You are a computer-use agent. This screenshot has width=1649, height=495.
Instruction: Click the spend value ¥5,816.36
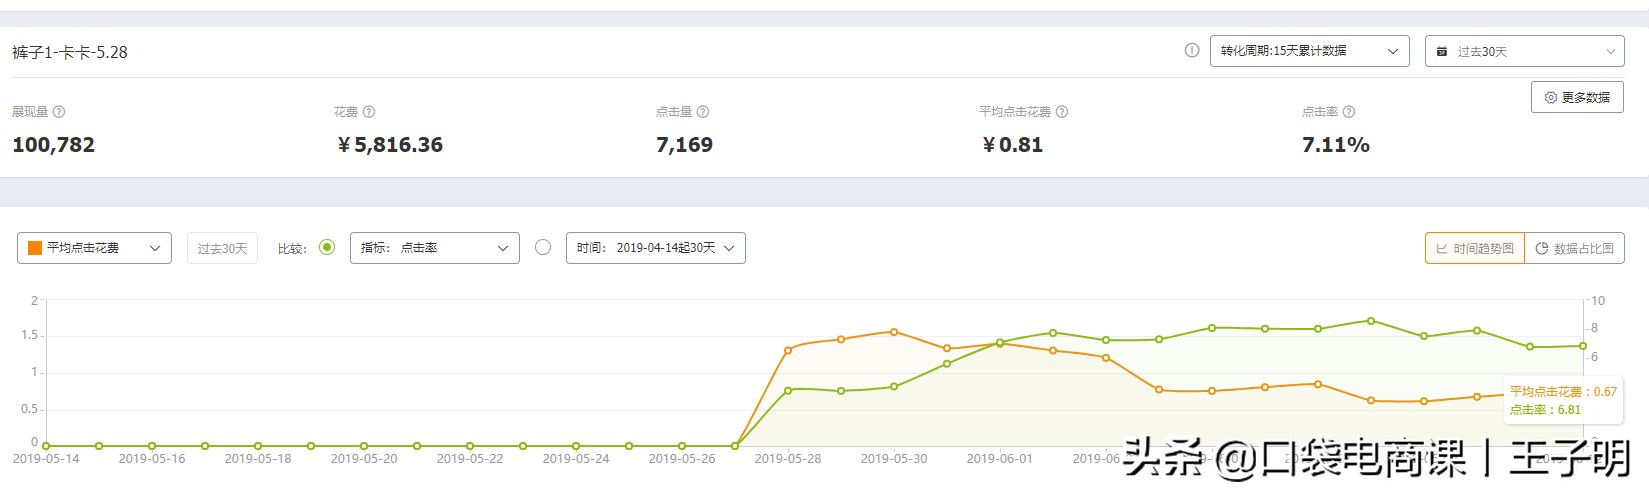390,145
